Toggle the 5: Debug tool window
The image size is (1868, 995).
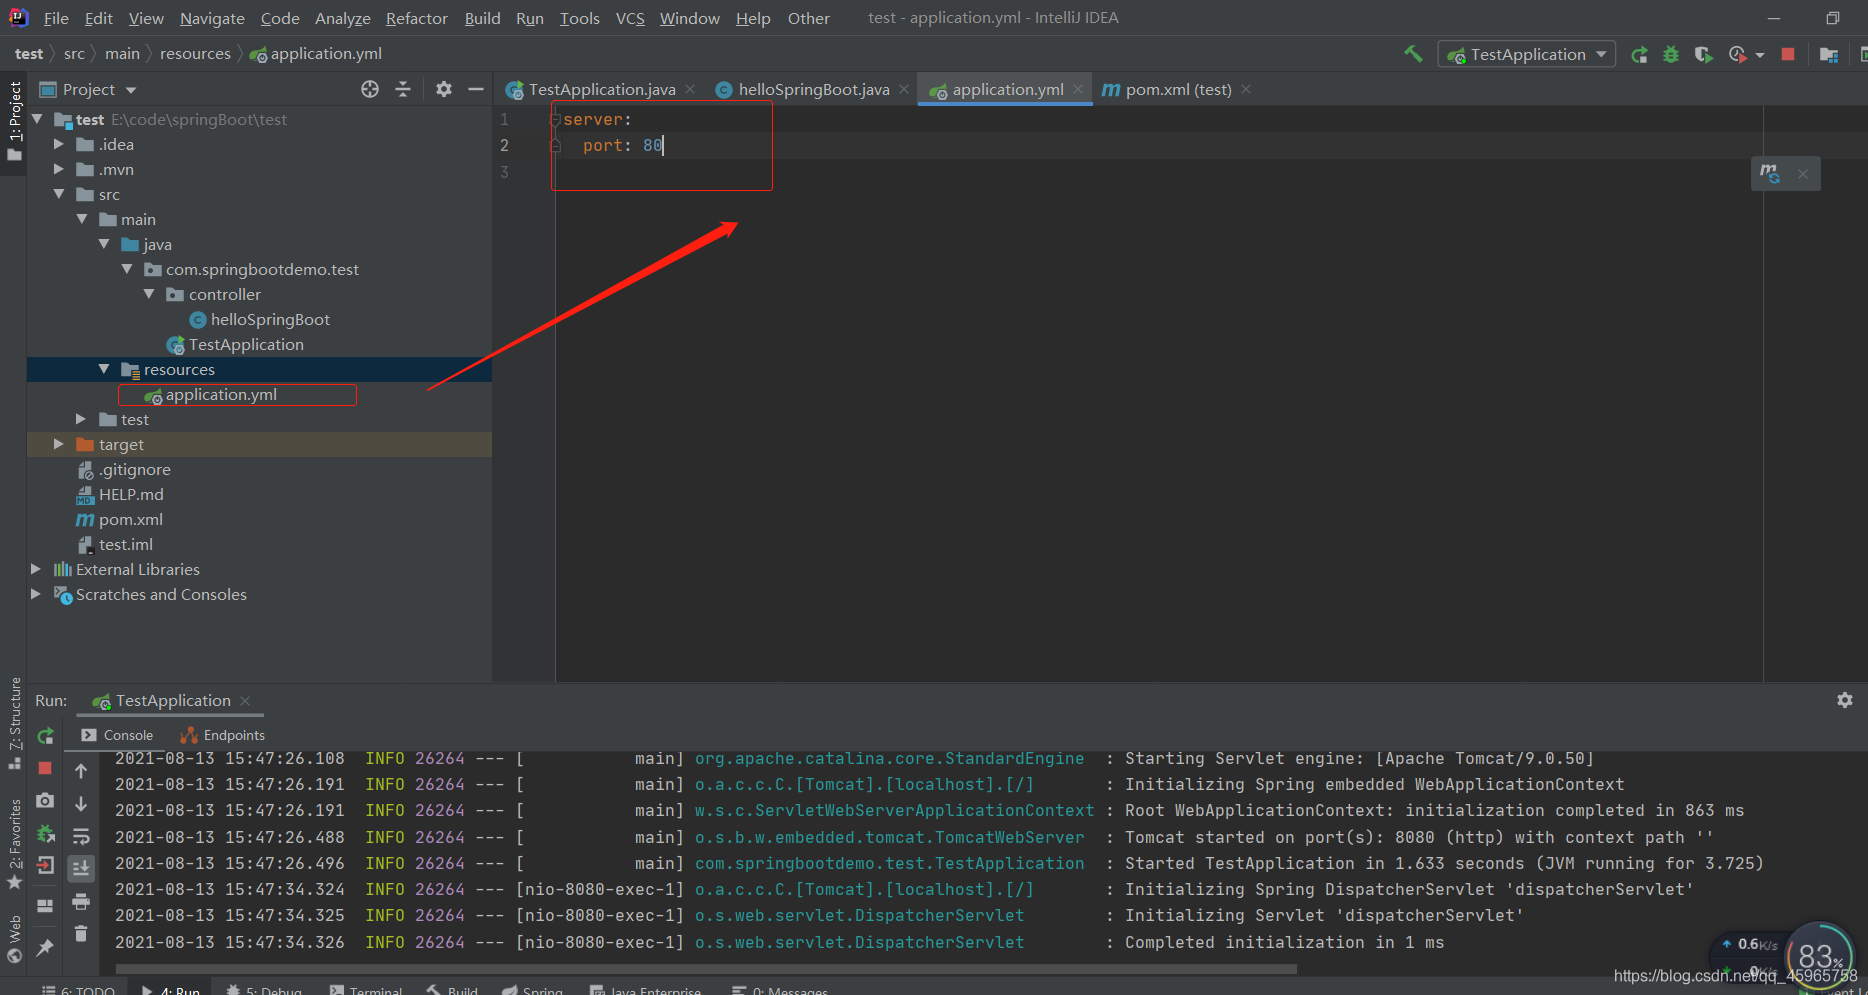pyautogui.click(x=265, y=990)
